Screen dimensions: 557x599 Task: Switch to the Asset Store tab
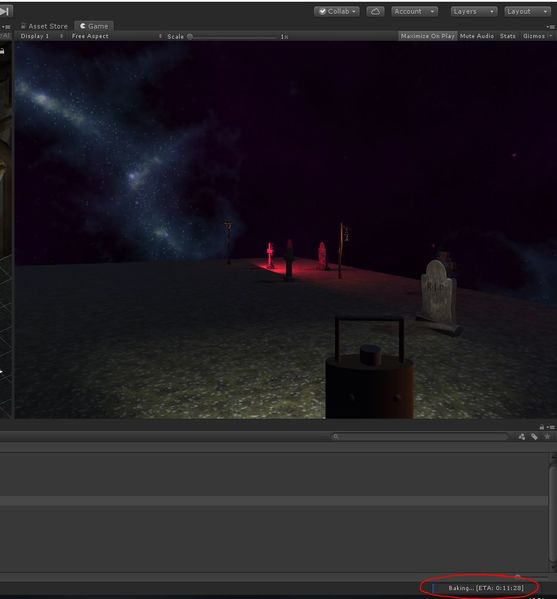click(x=44, y=26)
